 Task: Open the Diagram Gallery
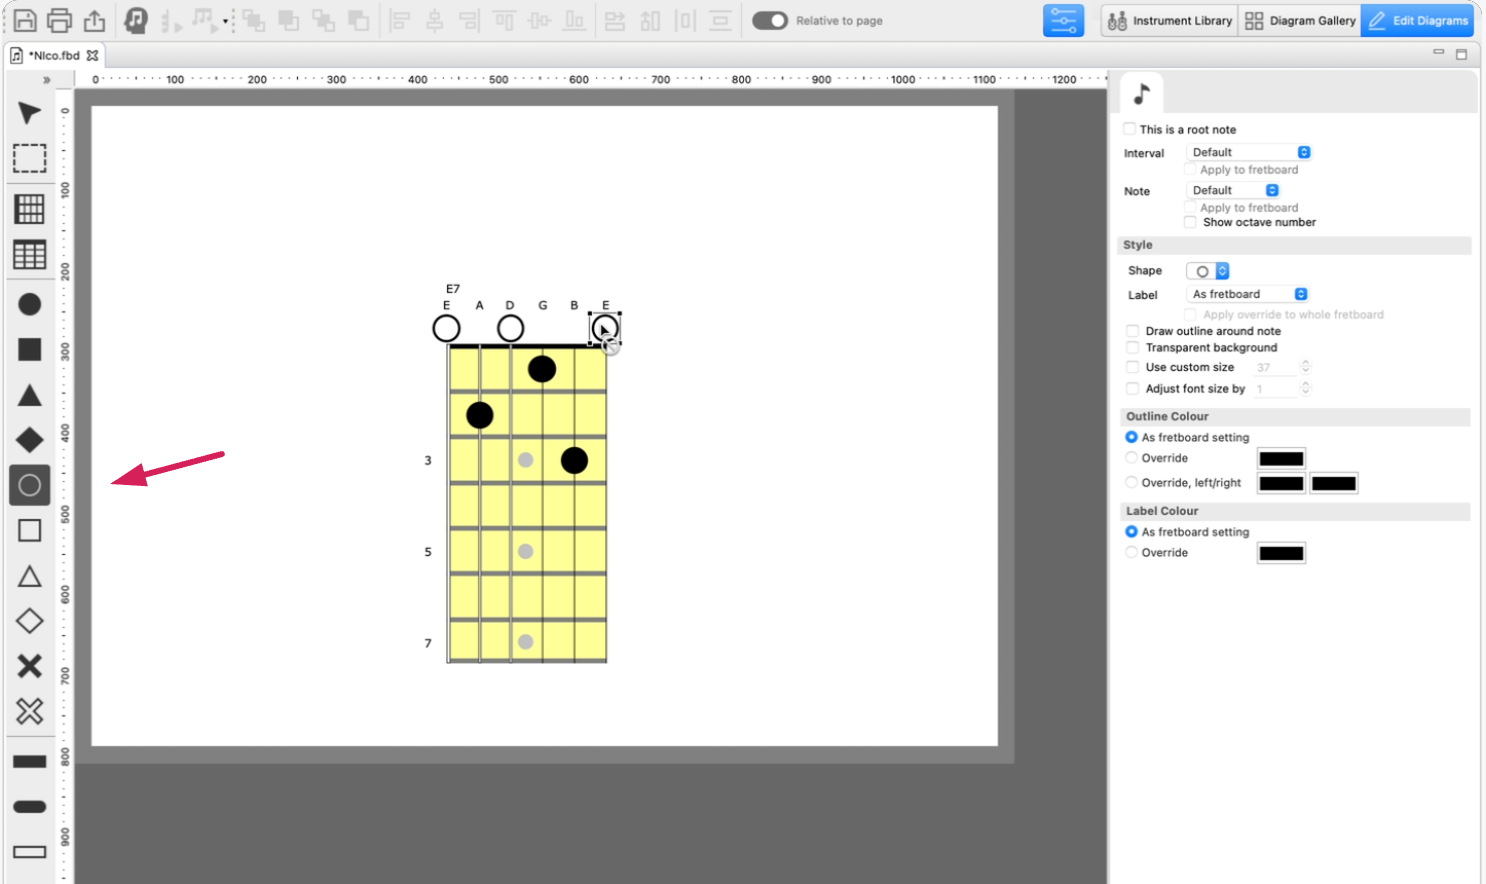pyautogui.click(x=1300, y=21)
